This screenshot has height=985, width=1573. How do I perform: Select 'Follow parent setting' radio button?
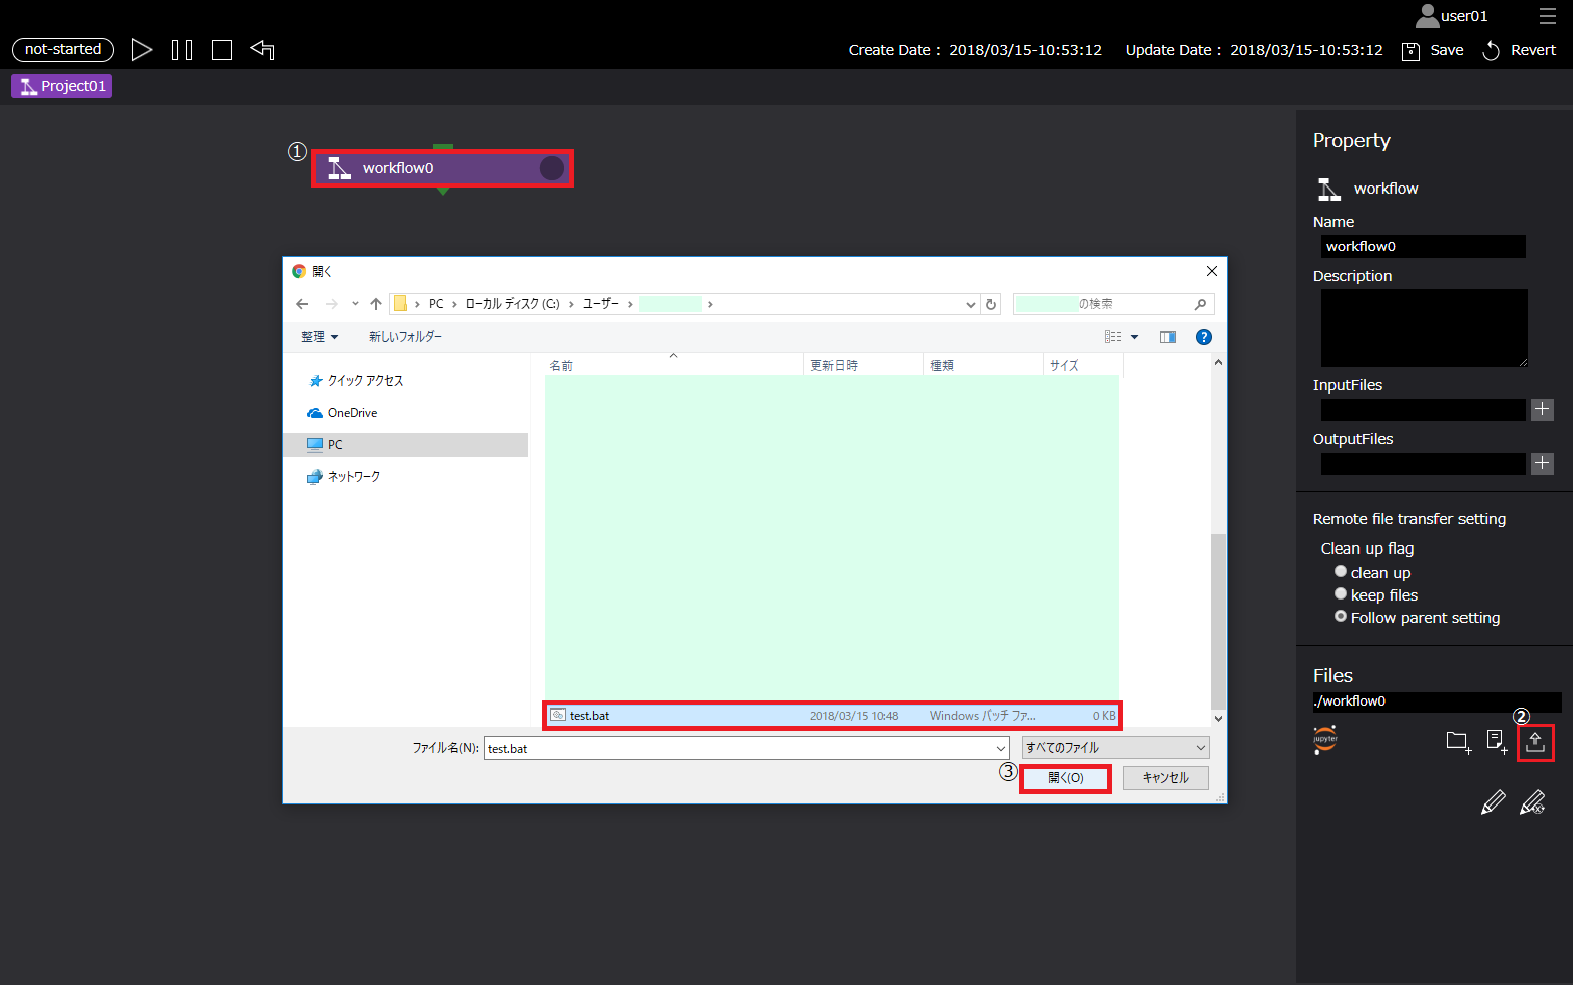coord(1341,617)
